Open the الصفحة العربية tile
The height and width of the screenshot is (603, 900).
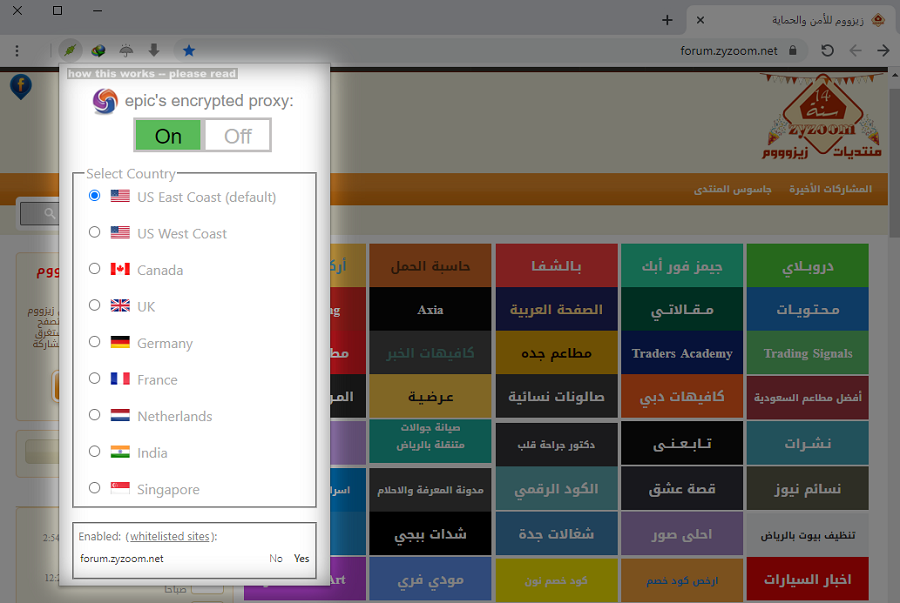tap(557, 309)
